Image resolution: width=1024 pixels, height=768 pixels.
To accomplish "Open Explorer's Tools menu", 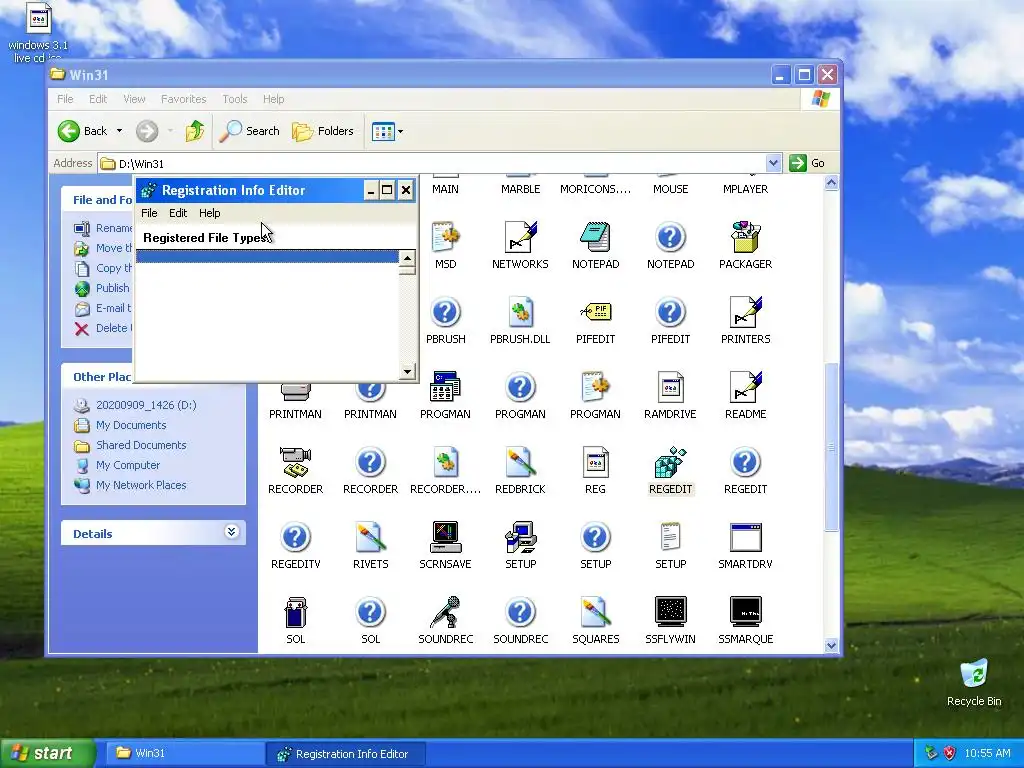I will pos(234,99).
